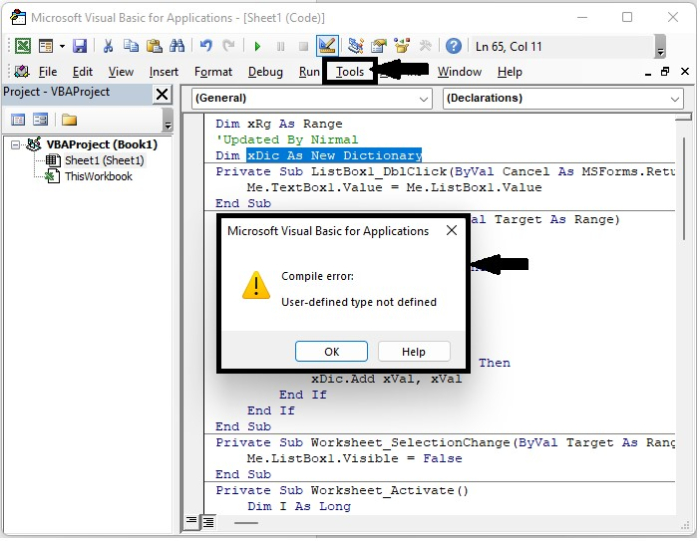Image resolution: width=700 pixels, height=541 pixels.
Task: Open the Run menu
Action: point(309,72)
